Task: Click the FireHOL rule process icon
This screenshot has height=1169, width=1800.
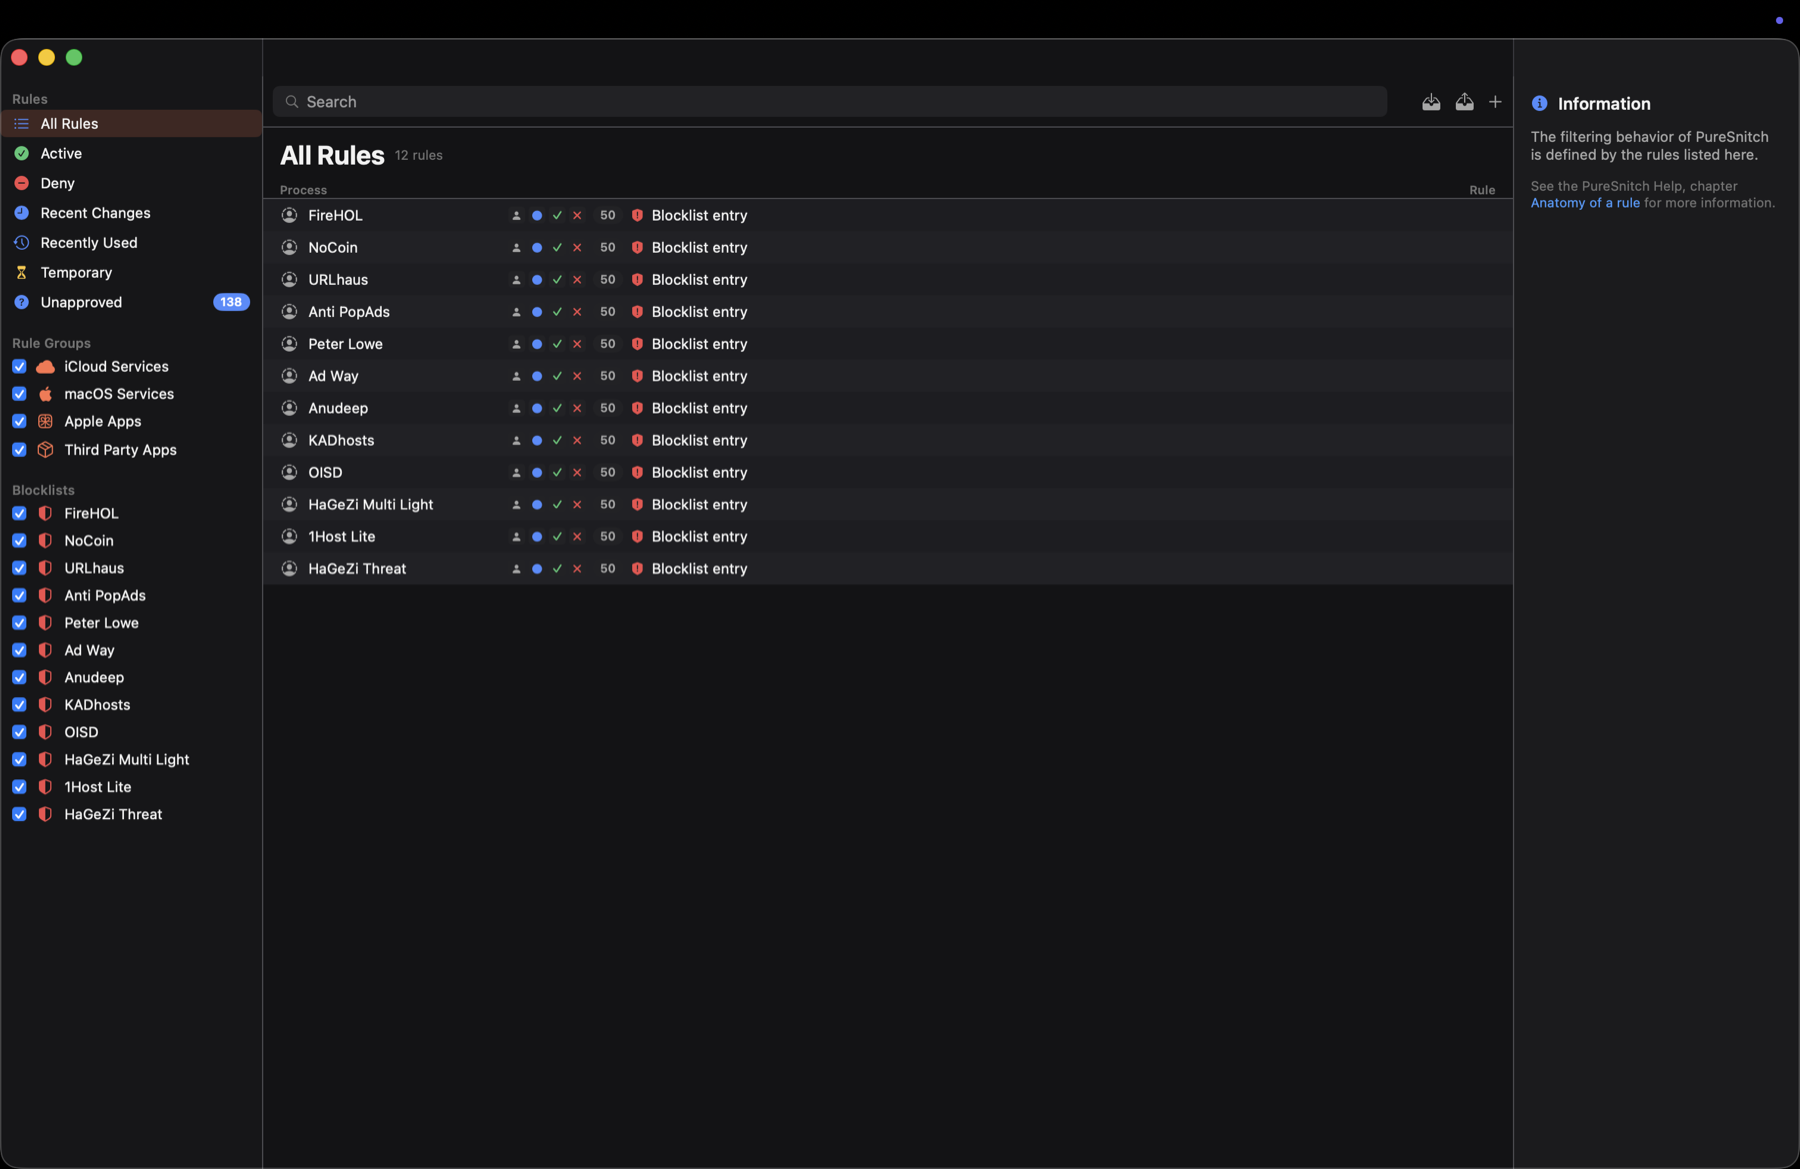Action: 289,215
